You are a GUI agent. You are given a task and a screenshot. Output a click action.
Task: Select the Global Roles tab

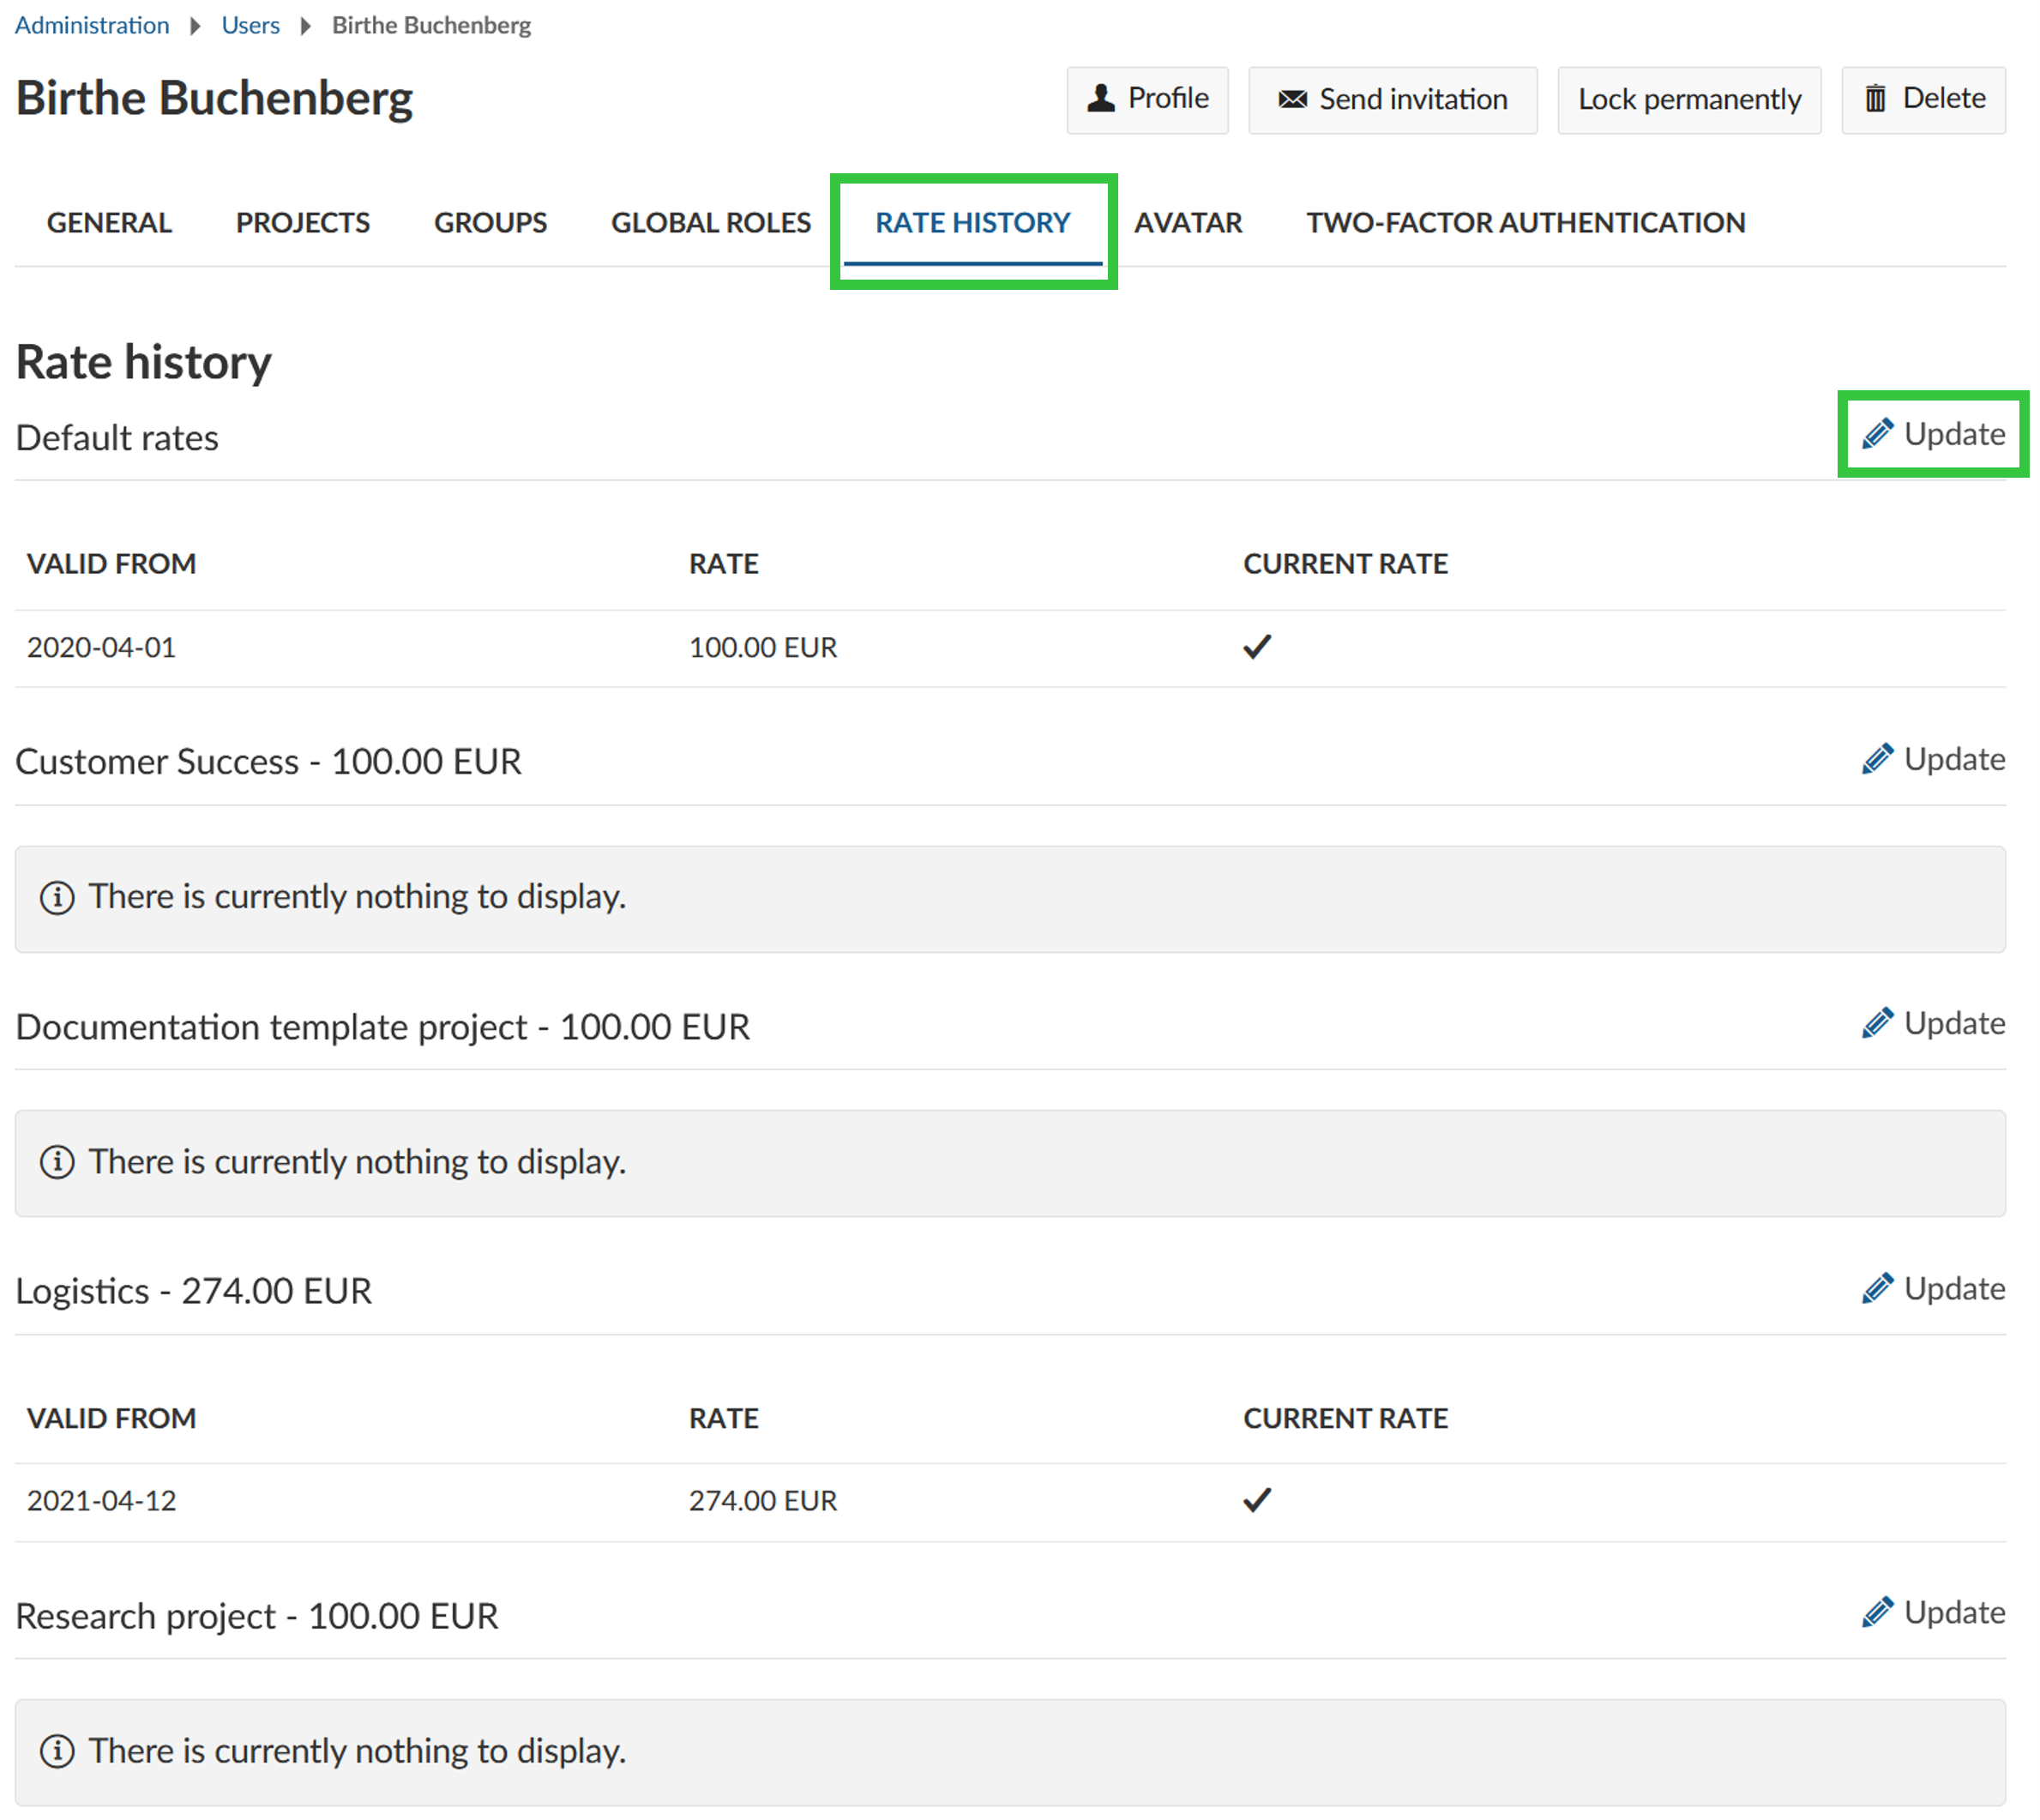click(x=711, y=222)
